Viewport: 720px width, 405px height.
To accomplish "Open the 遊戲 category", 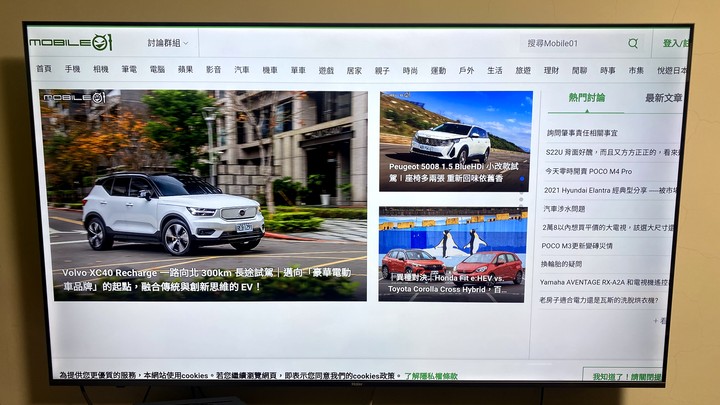I will point(326,70).
